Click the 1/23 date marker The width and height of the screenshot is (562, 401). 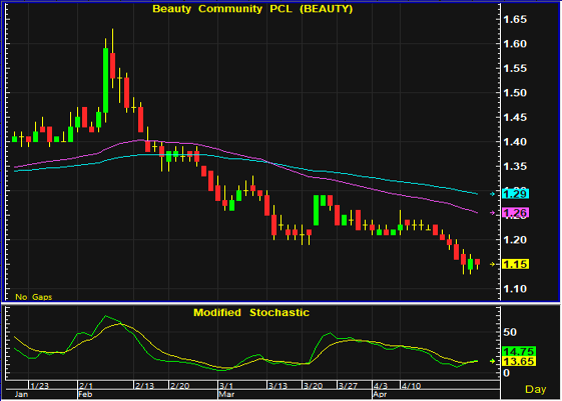point(39,386)
